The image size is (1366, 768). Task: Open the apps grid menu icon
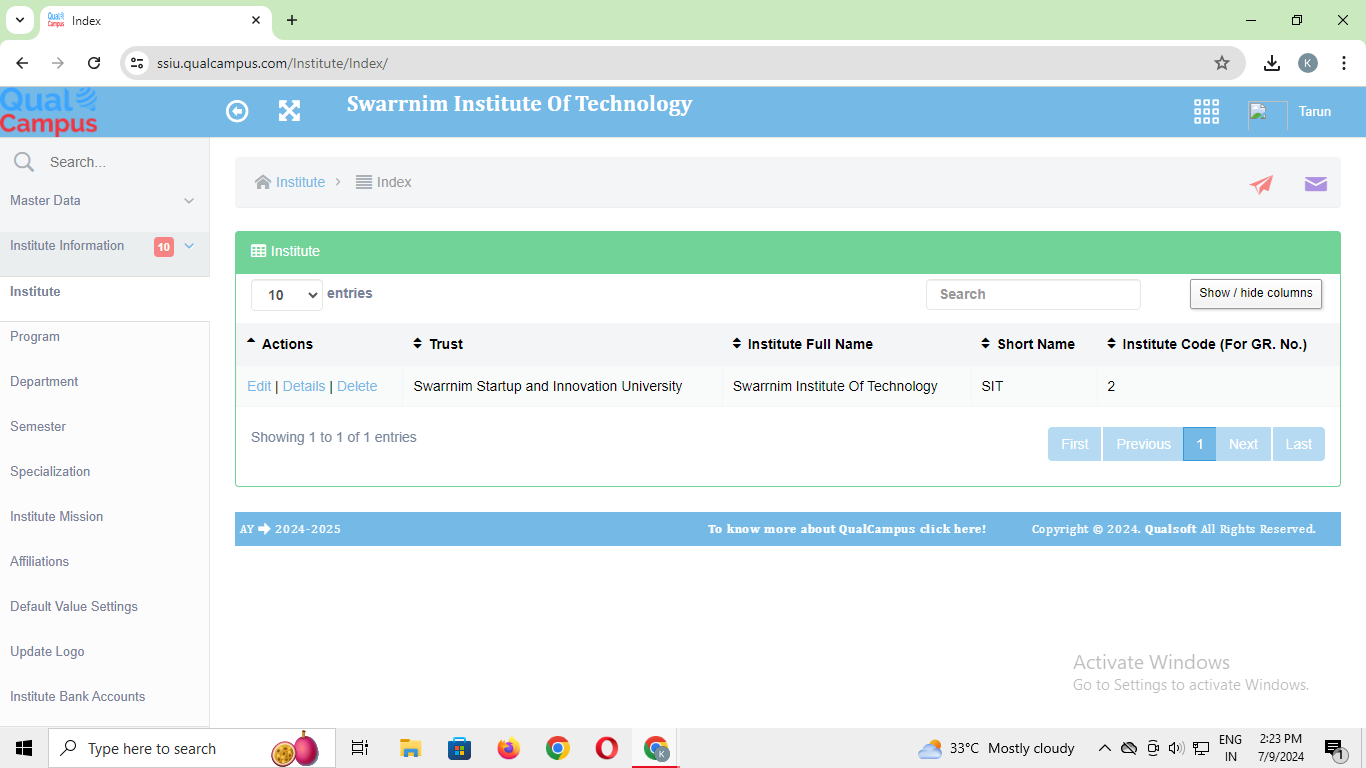1206,111
